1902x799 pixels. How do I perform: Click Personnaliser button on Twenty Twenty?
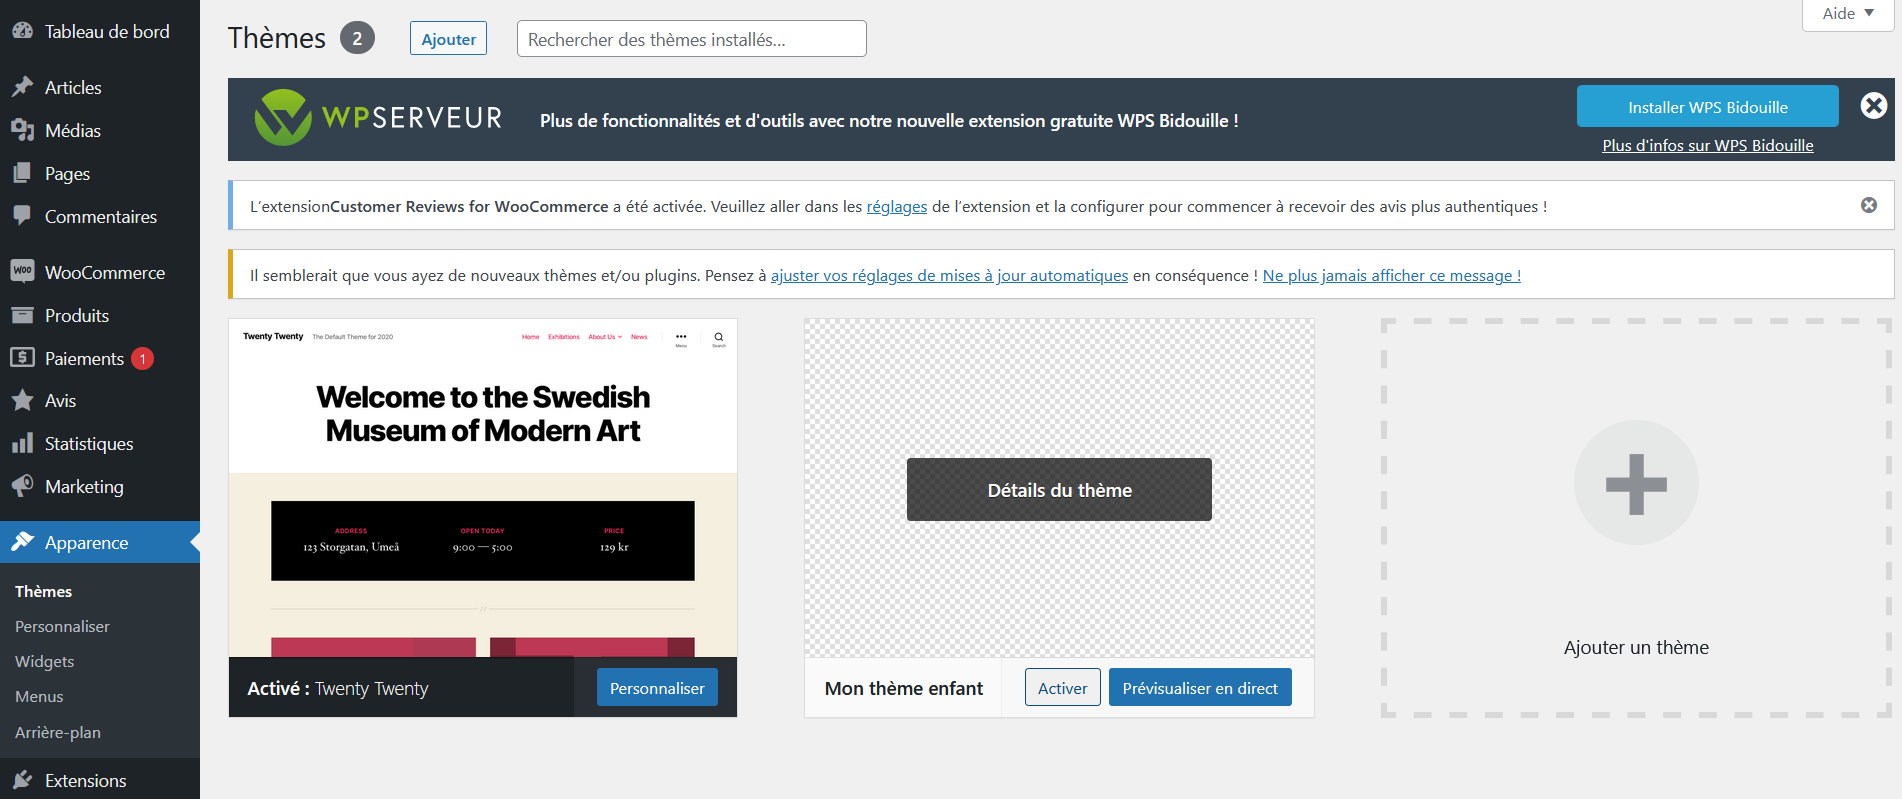tap(657, 688)
